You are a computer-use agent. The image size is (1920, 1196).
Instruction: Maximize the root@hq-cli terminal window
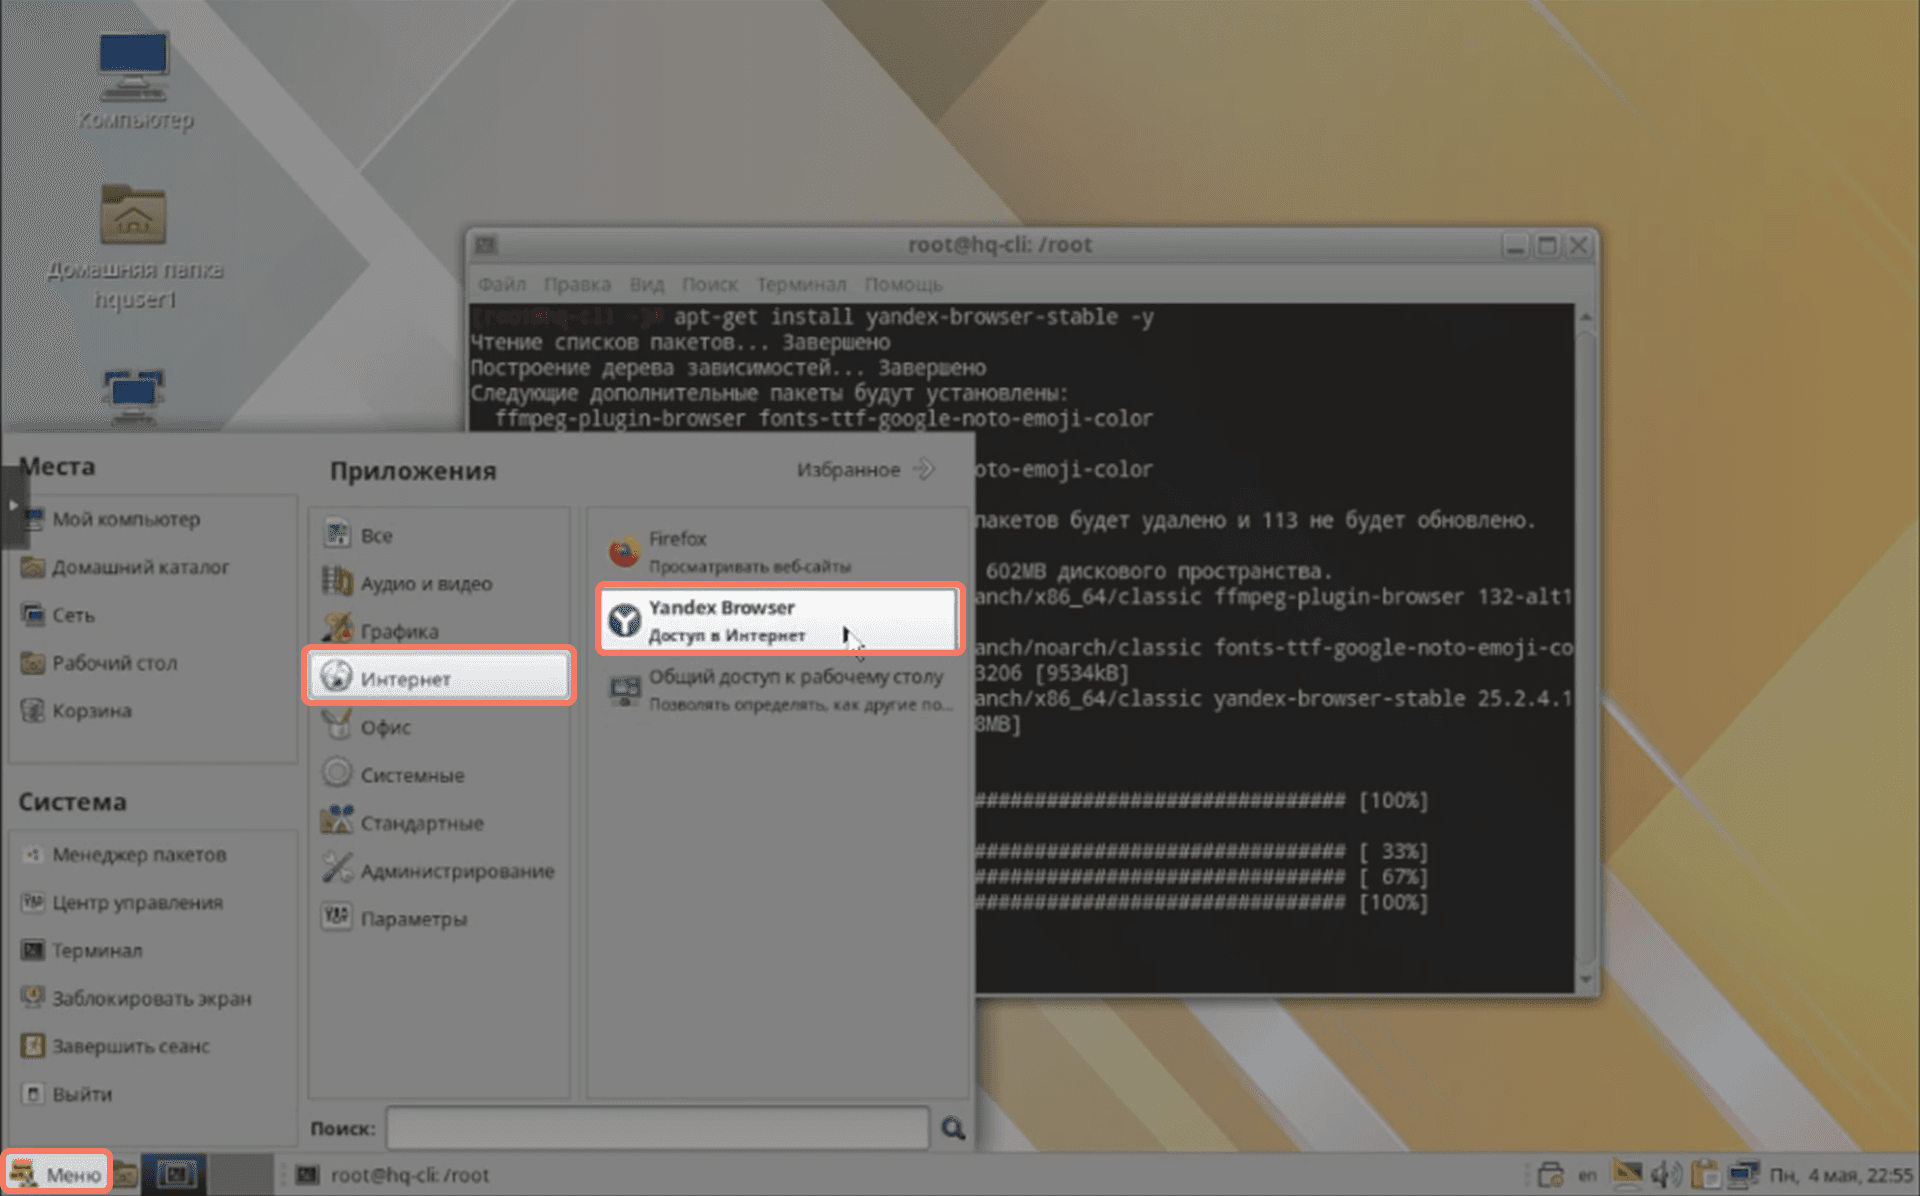tap(1546, 245)
